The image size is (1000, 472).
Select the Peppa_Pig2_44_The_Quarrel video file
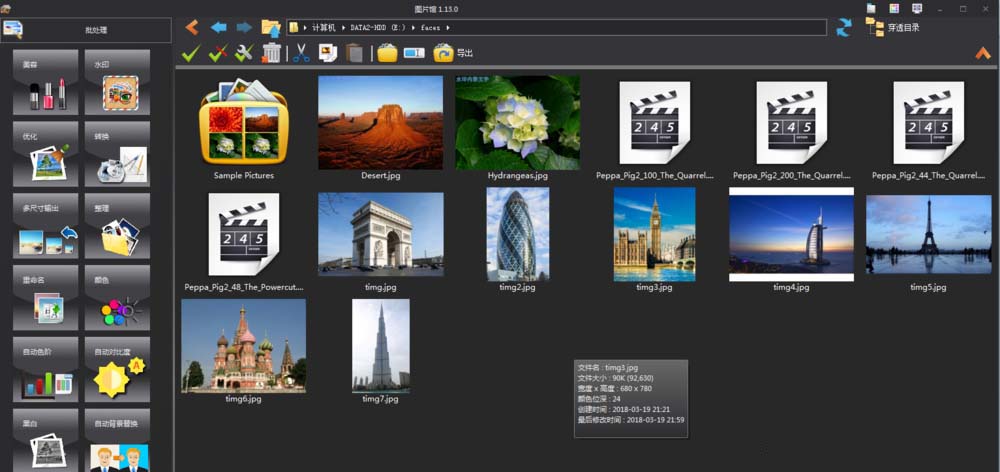coord(929,122)
